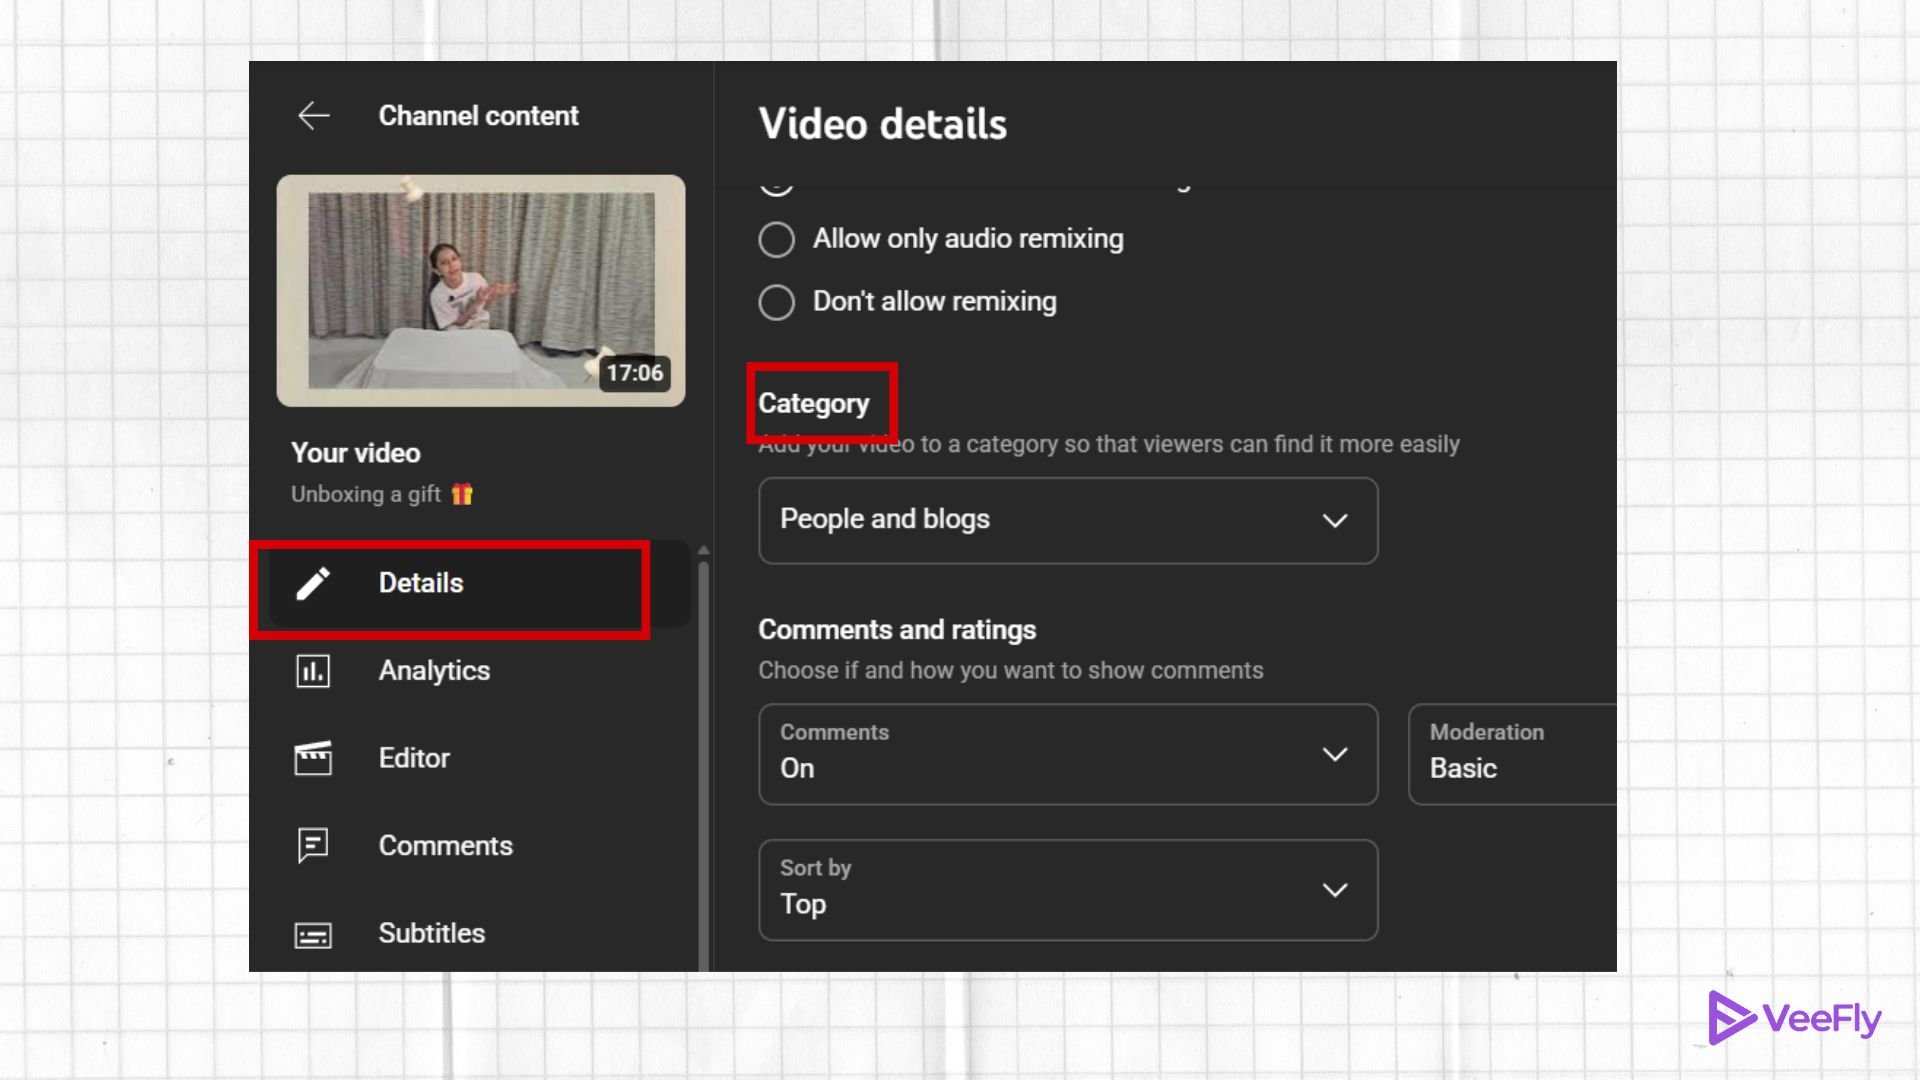The width and height of the screenshot is (1920, 1080).
Task: Select the 'Allow only audio remixing' radio button
Action: tap(776, 239)
